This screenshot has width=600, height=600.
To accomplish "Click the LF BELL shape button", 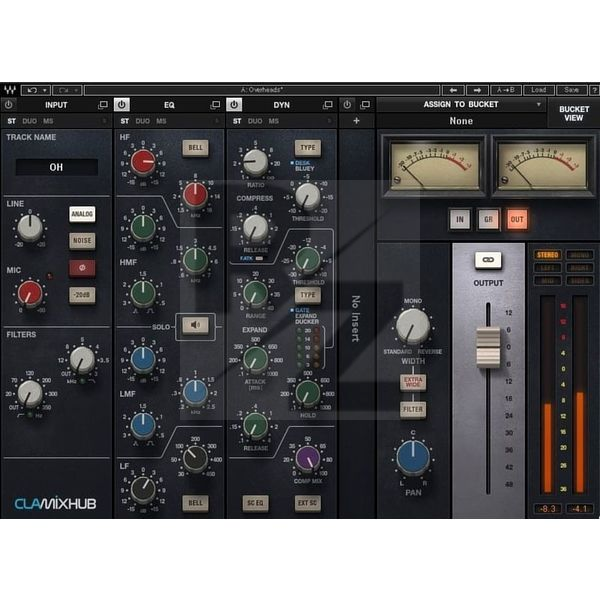I will [x=195, y=503].
